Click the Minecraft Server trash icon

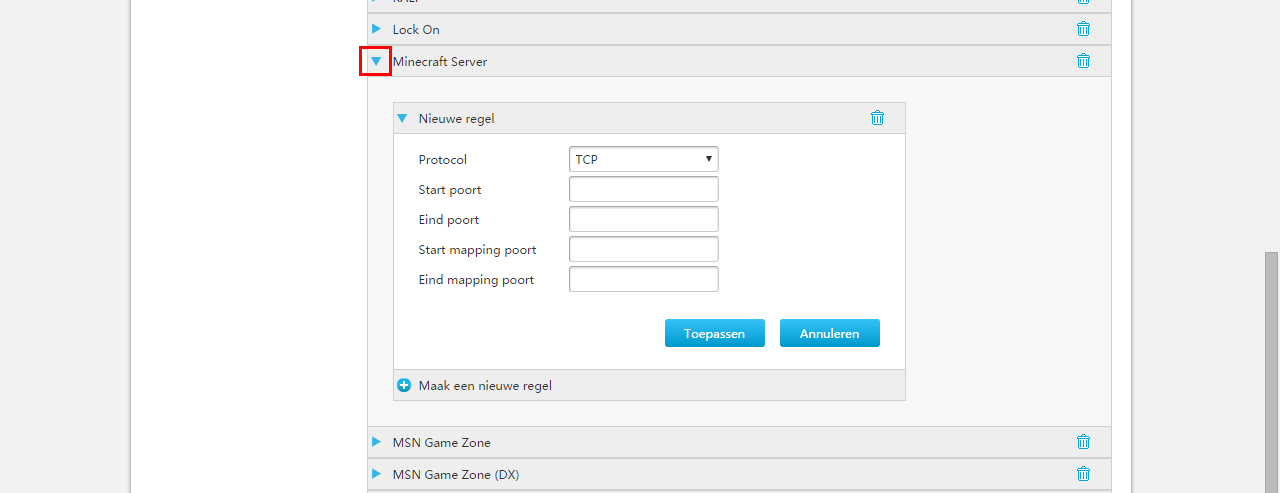pyautogui.click(x=1083, y=61)
